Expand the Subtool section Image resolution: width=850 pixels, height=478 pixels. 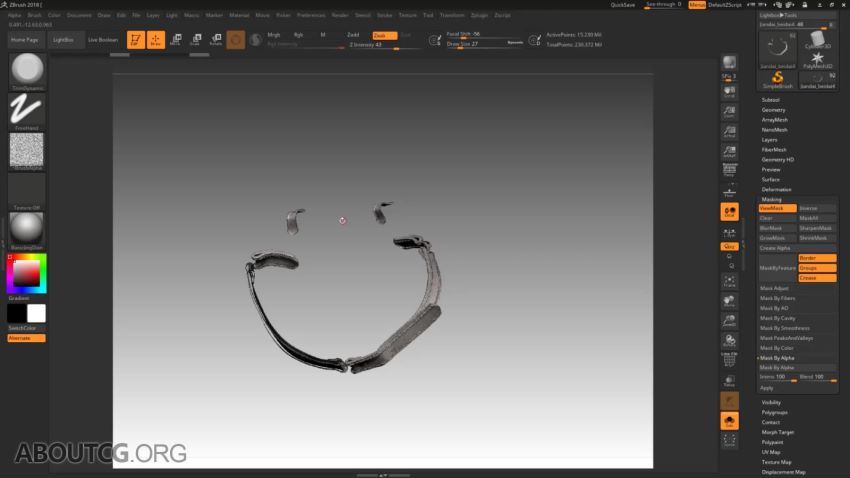770,100
